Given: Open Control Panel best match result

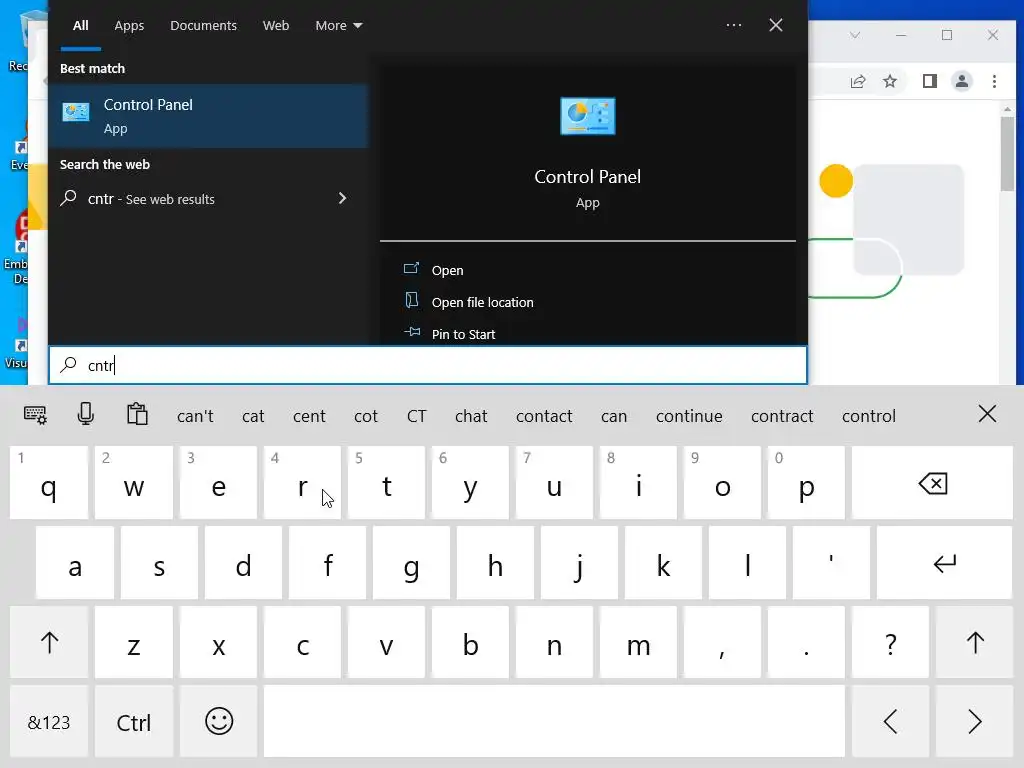Looking at the screenshot, I should tap(209, 116).
